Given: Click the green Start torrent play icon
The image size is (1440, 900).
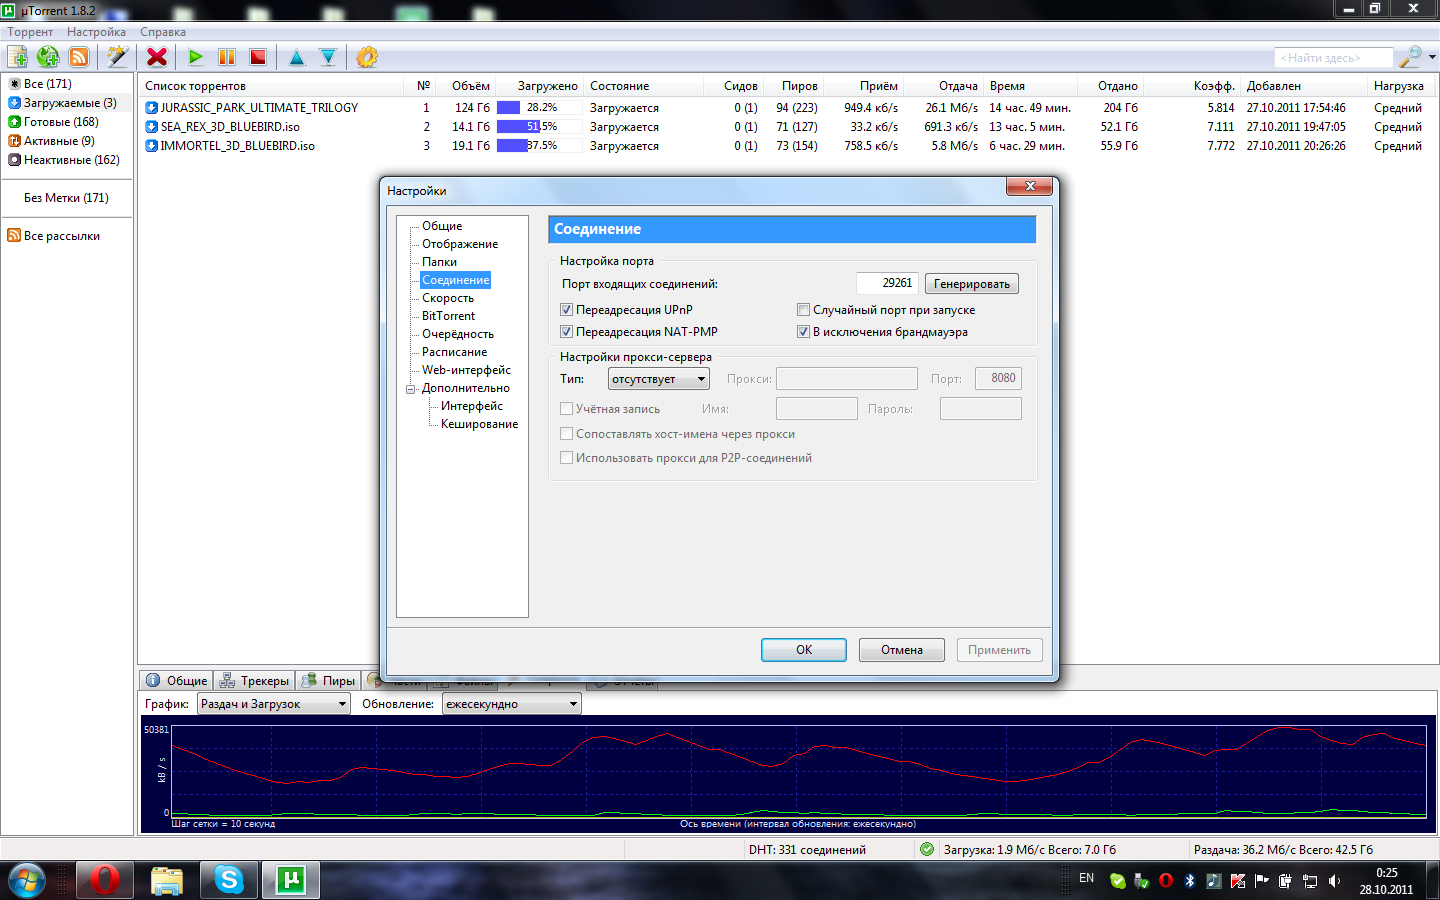Looking at the screenshot, I should [196, 57].
